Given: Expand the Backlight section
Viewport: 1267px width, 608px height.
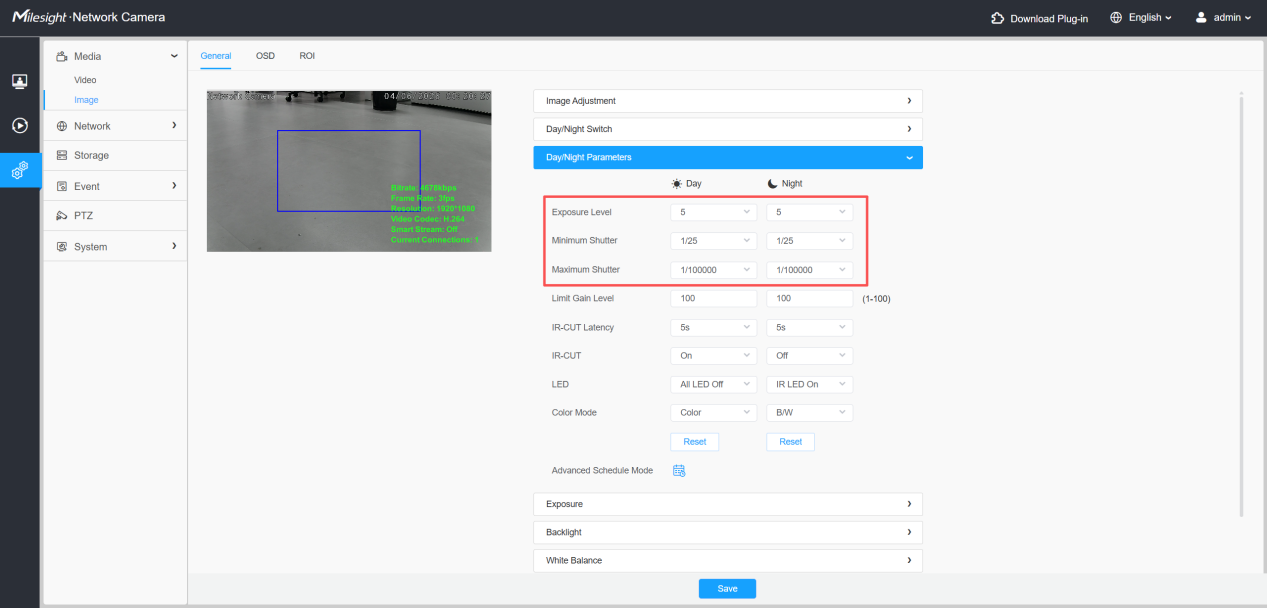Looking at the screenshot, I should coord(728,532).
